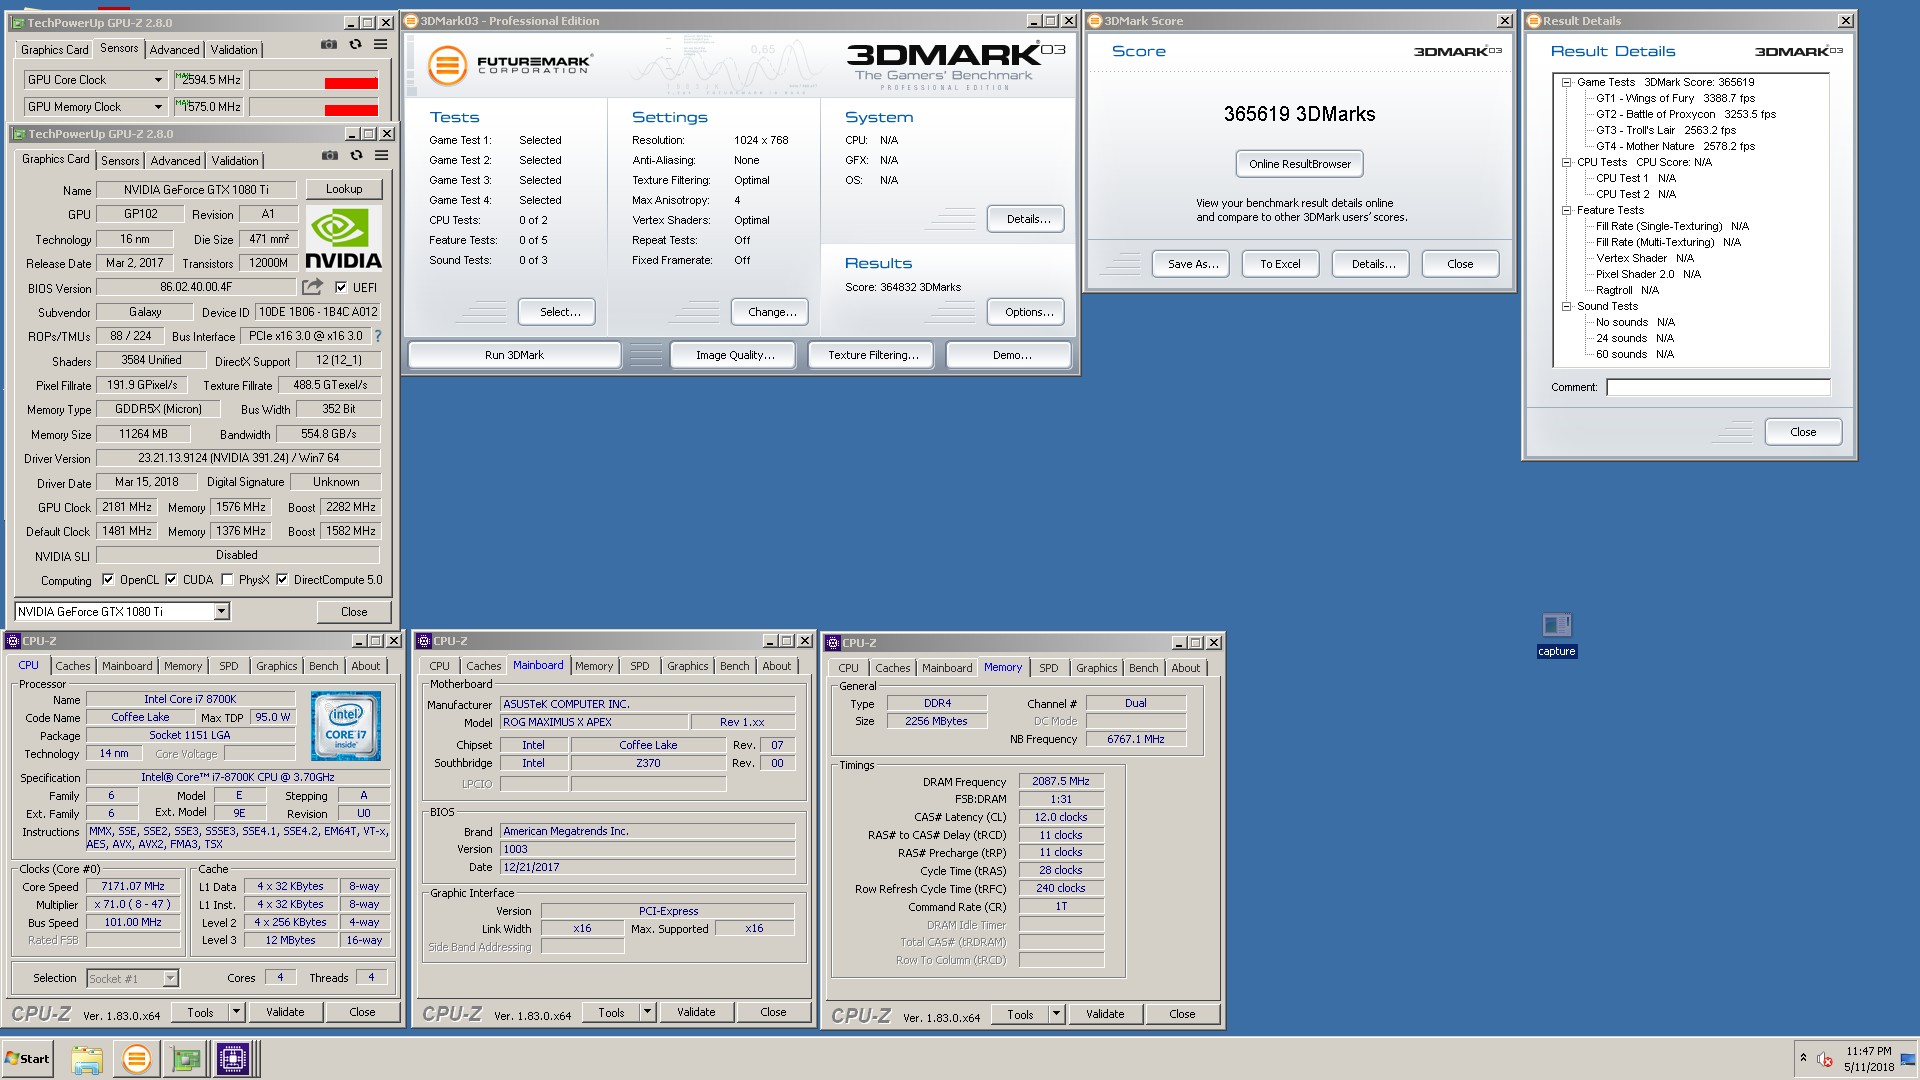Click Change button under 3DMark03 Settings

(x=771, y=312)
